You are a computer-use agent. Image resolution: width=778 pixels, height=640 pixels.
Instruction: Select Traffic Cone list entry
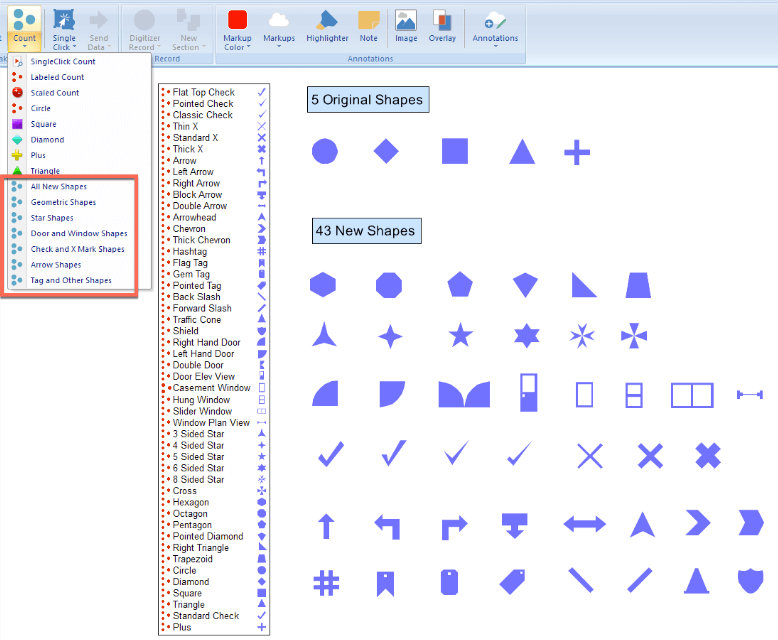(214, 320)
